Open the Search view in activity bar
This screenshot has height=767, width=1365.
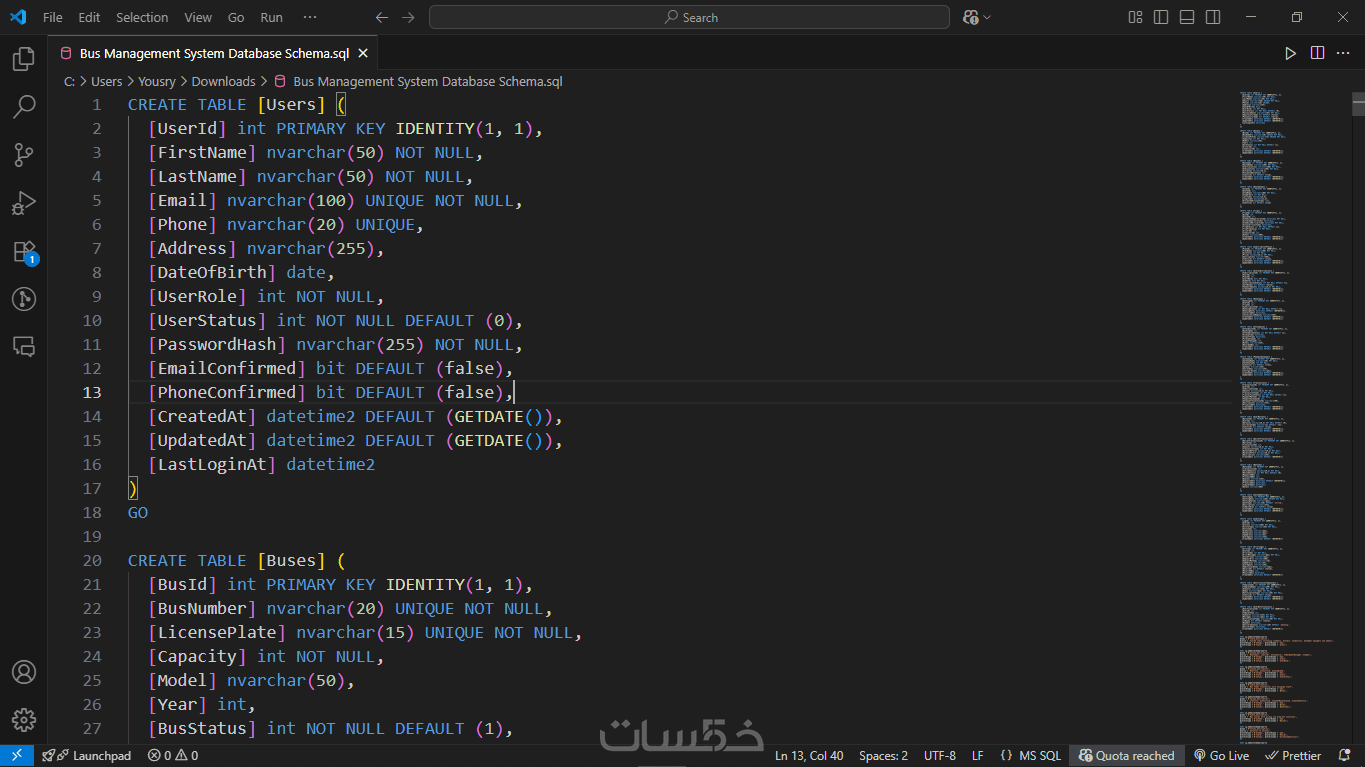coord(24,107)
